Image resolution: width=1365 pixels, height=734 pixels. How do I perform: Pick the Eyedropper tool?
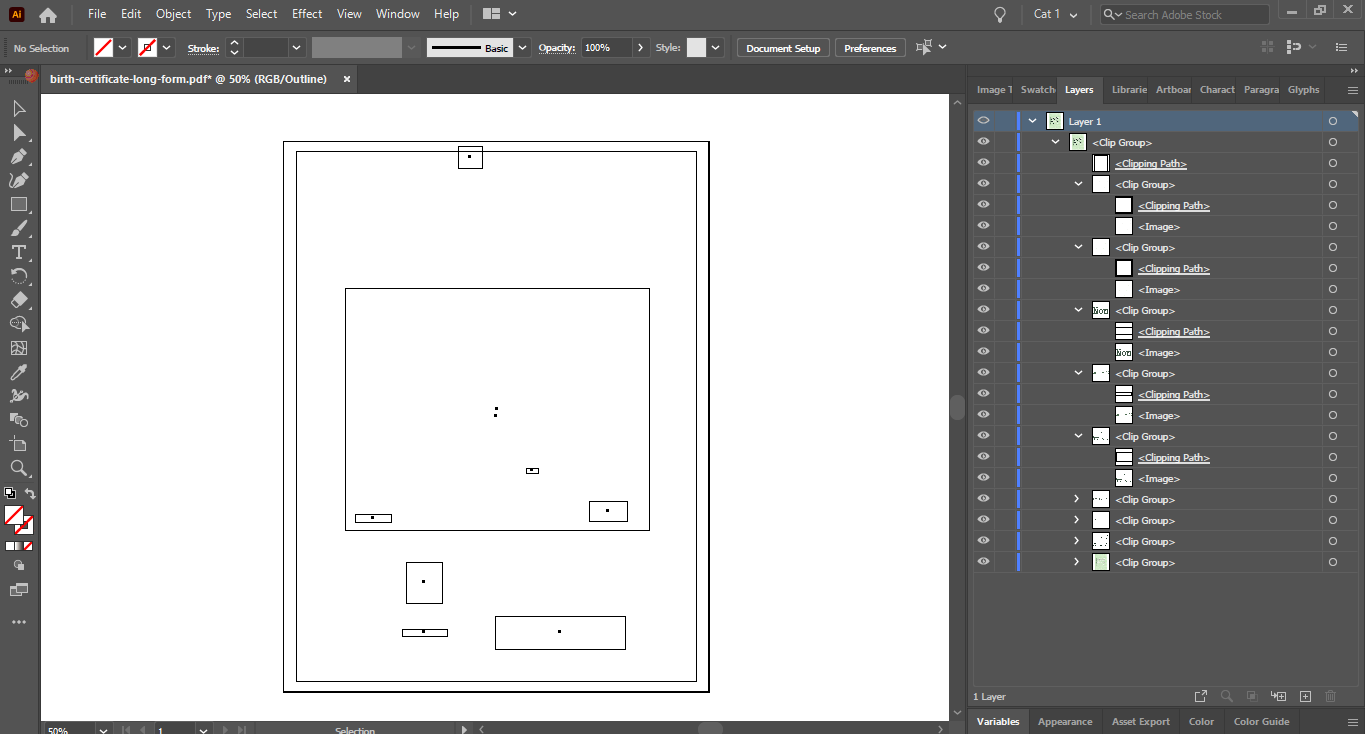pyautogui.click(x=18, y=372)
